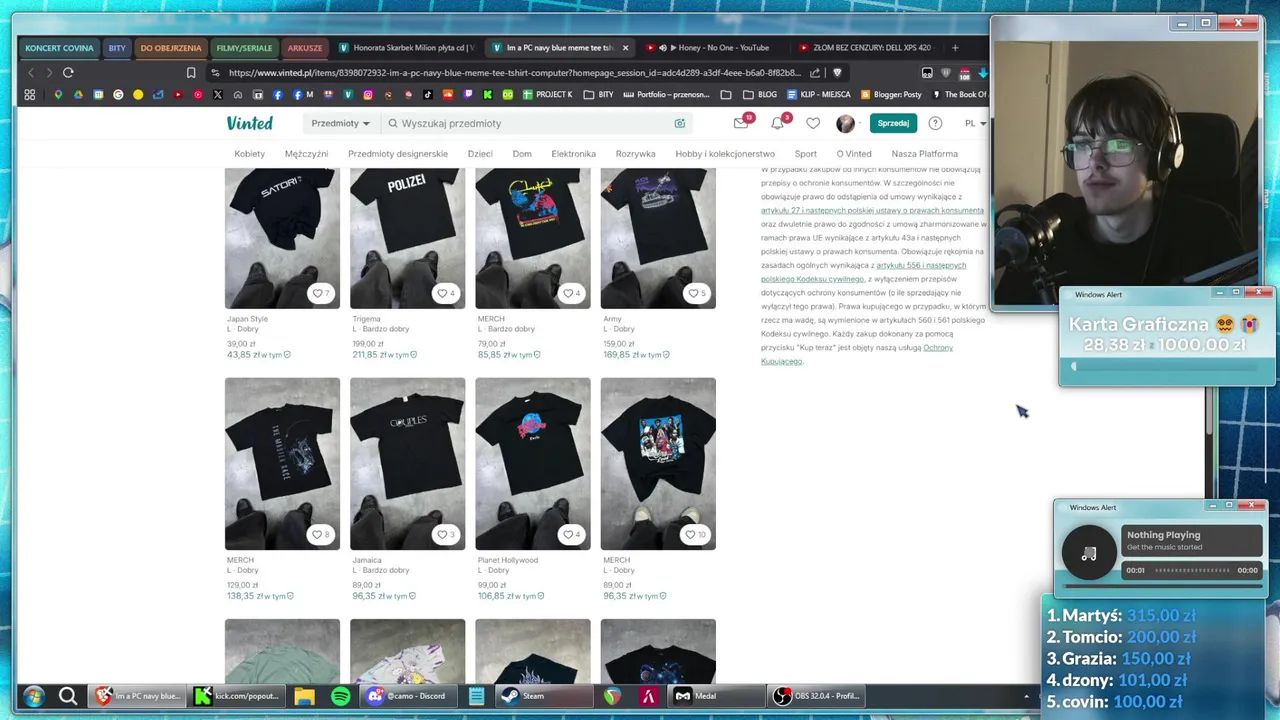Open the SATORI Japan Style shirt thumbnail

(x=282, y=238)
